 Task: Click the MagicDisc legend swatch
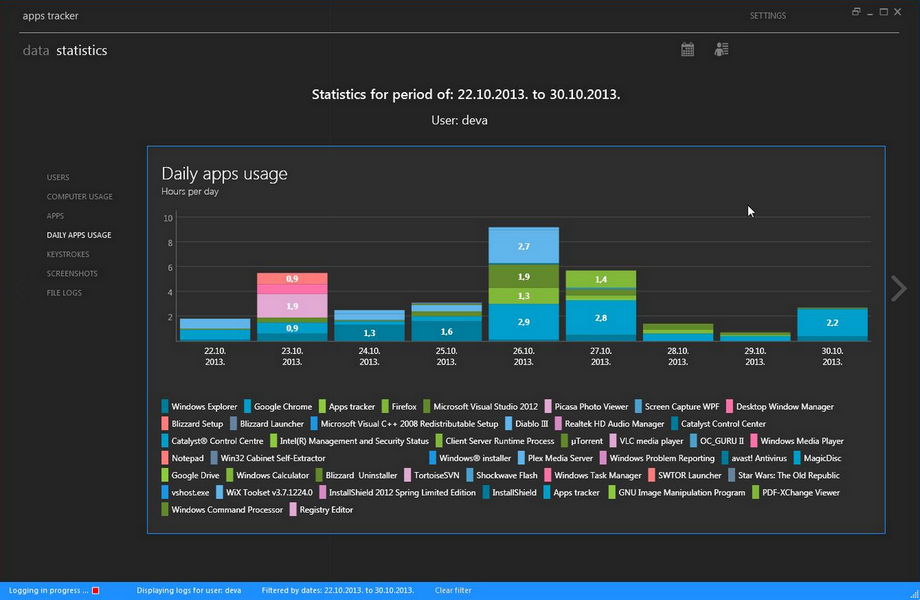click(x=797, y=458)
